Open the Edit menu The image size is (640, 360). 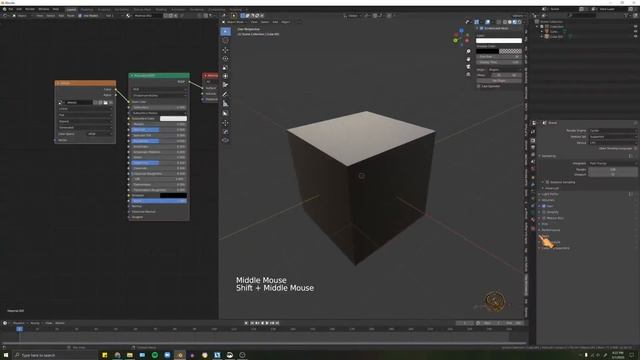[19, 9]
